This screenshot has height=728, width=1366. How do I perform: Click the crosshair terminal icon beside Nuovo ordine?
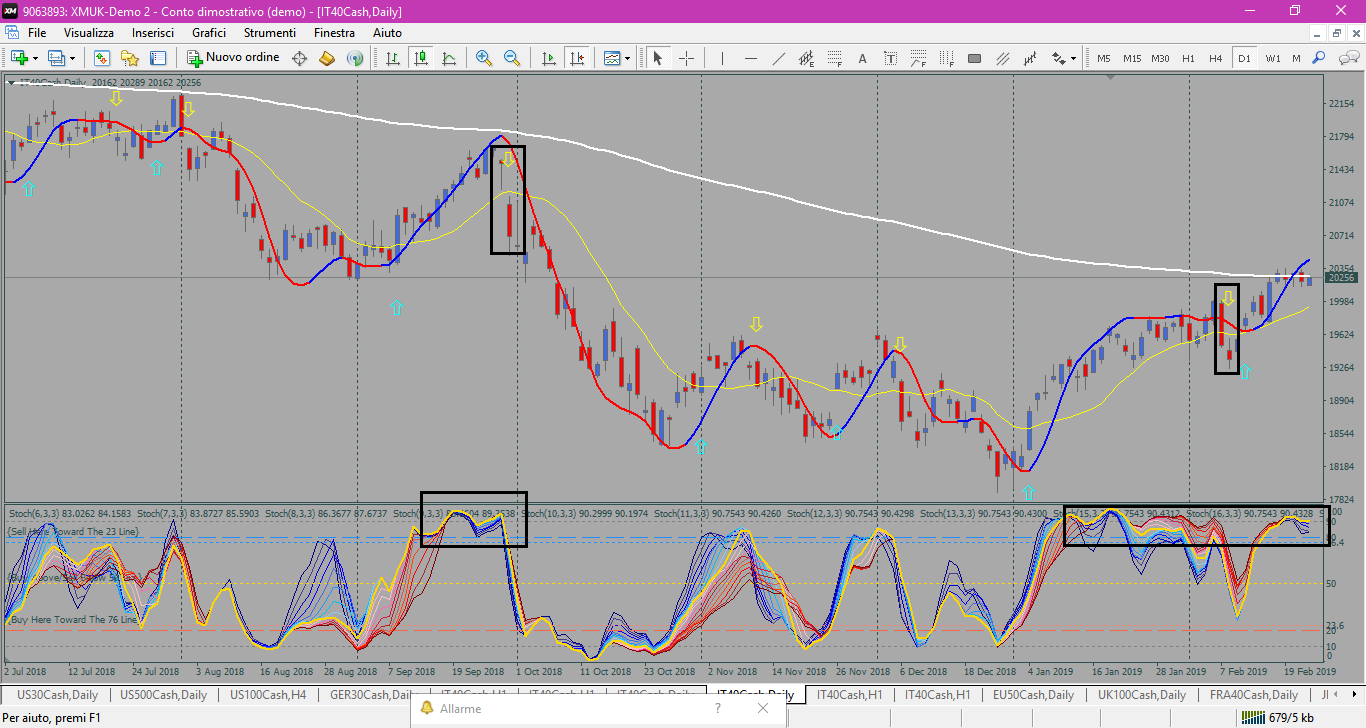click(299, 58)
